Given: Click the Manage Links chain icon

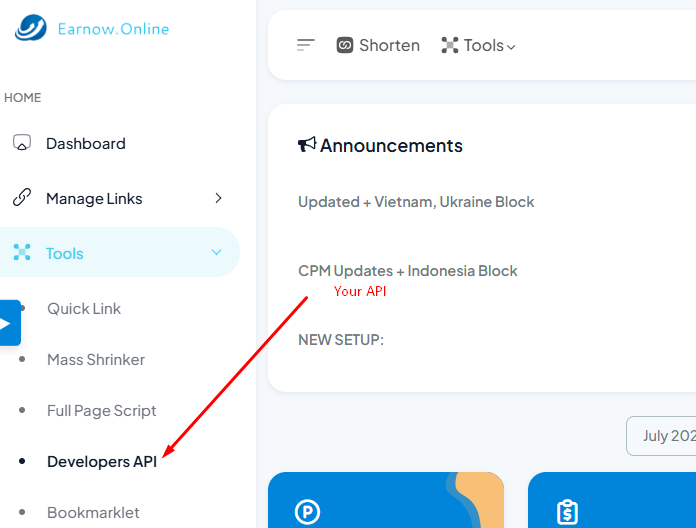Looking at the screenshot, I should click(22, 198).
